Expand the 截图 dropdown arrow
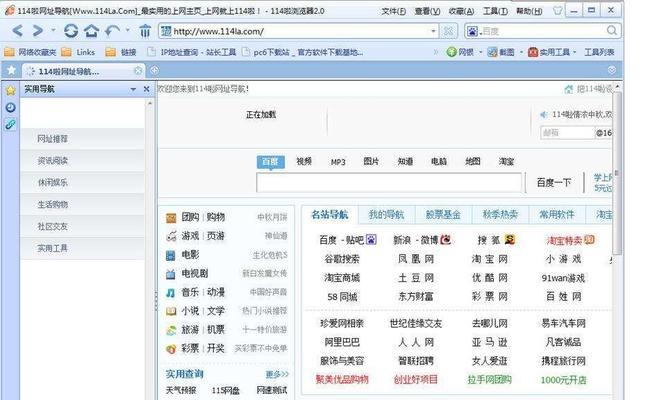 [x=521, y=52]
